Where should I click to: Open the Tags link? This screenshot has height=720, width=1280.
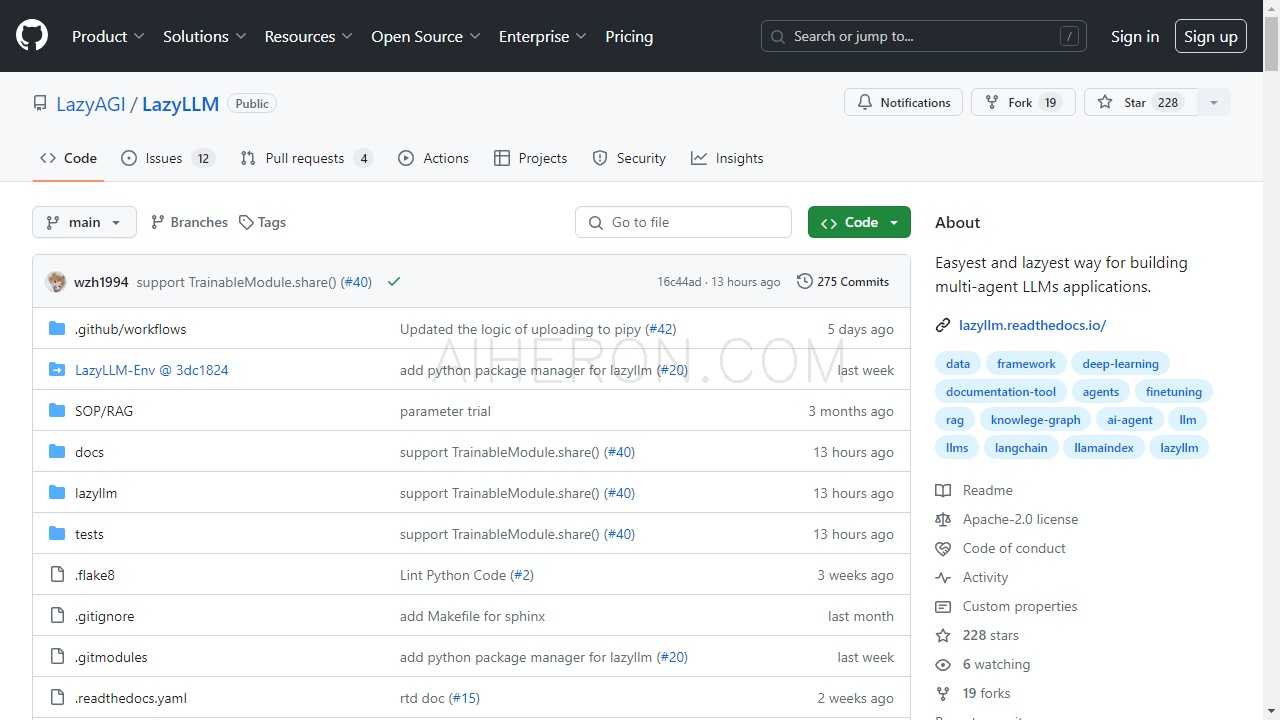[262, 222]
